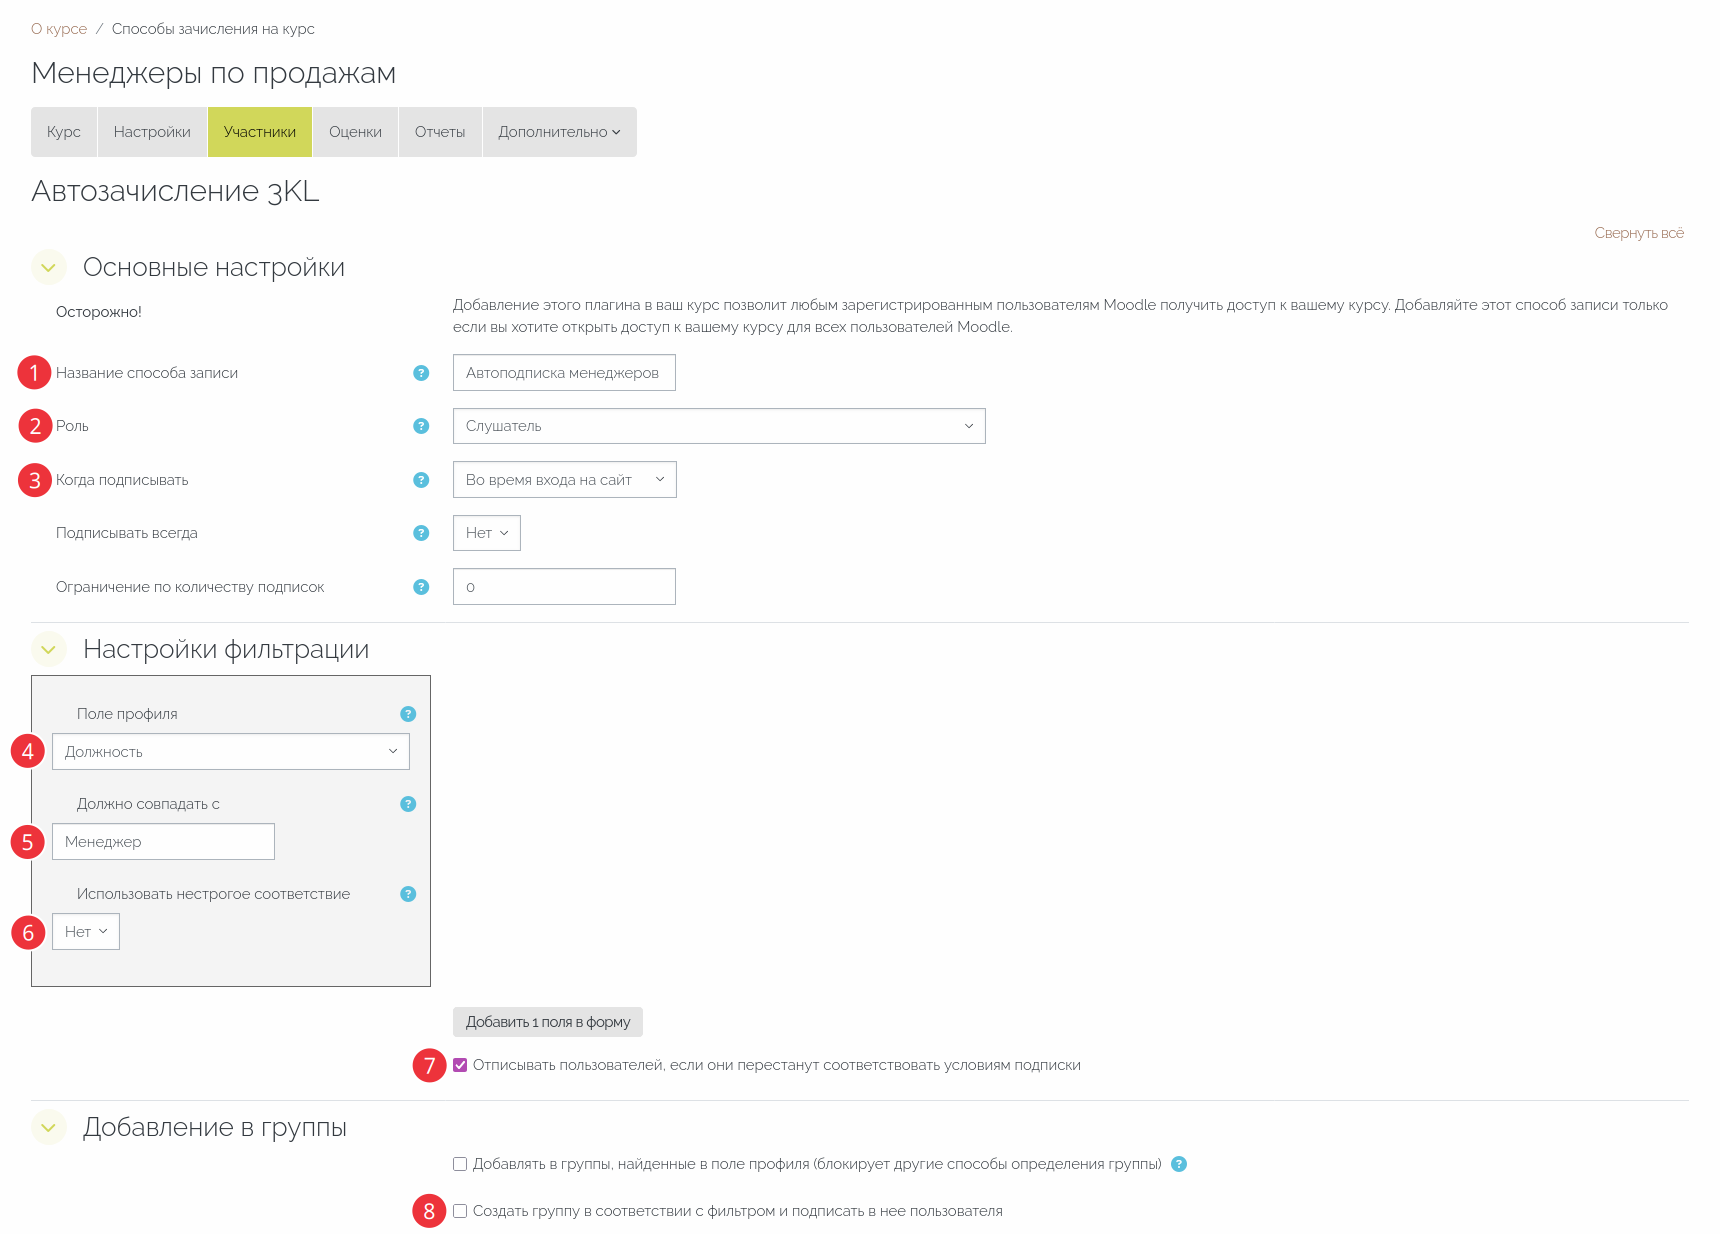This screenshot has width=1720, height=1234.
Task: Open help icon for Роль field
Action: pyautogui.click(x=421, y=426)
